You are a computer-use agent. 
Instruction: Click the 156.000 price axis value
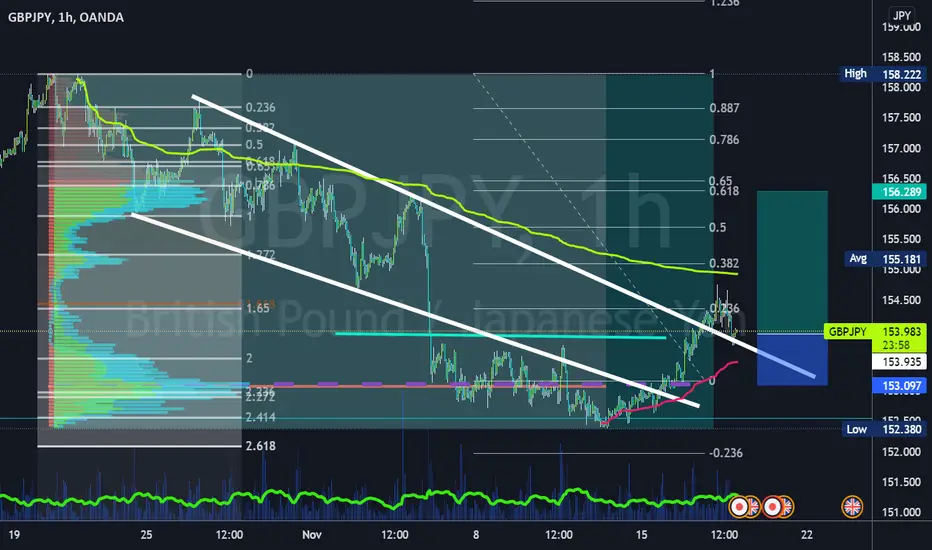click(901, 209)
